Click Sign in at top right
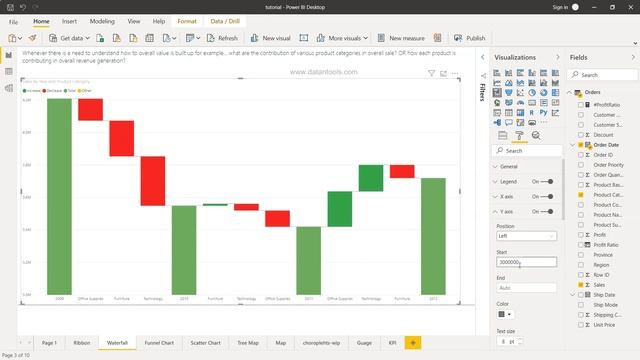The image size is (640, 360). (560, 7)
